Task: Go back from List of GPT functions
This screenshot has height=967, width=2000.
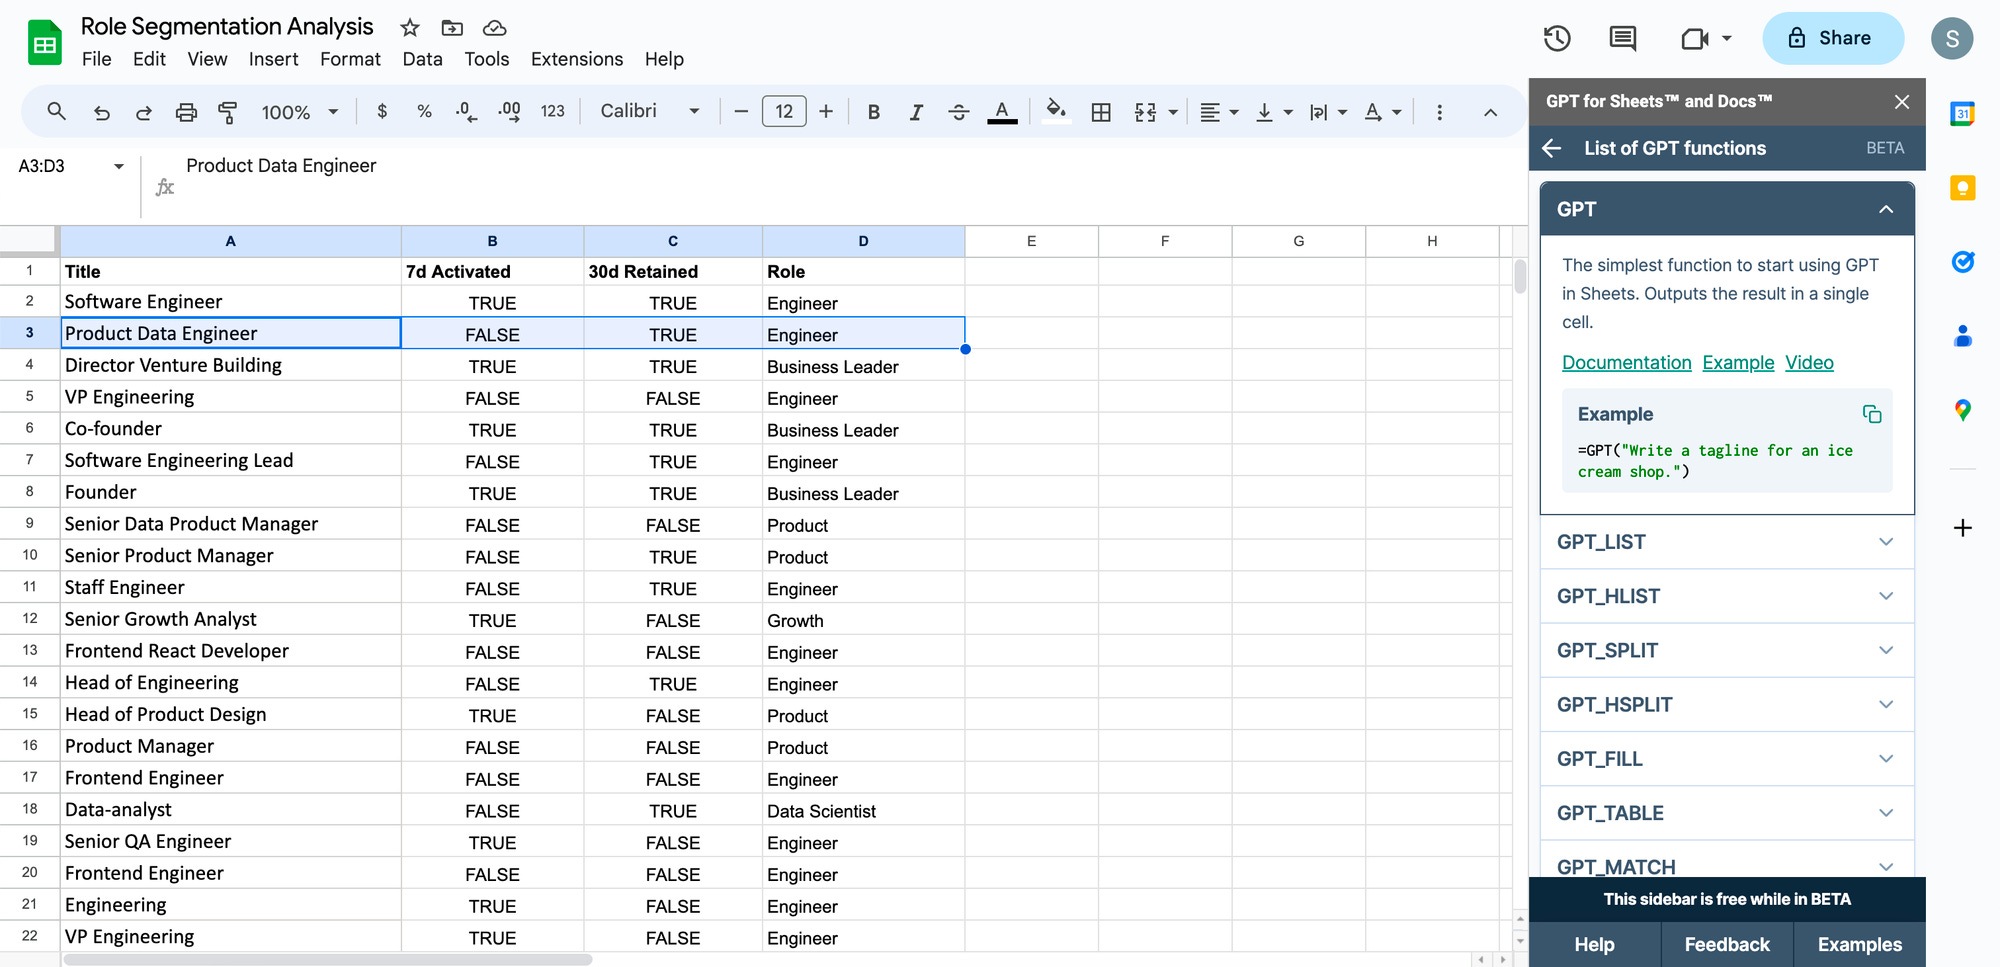Action: 1552,148
